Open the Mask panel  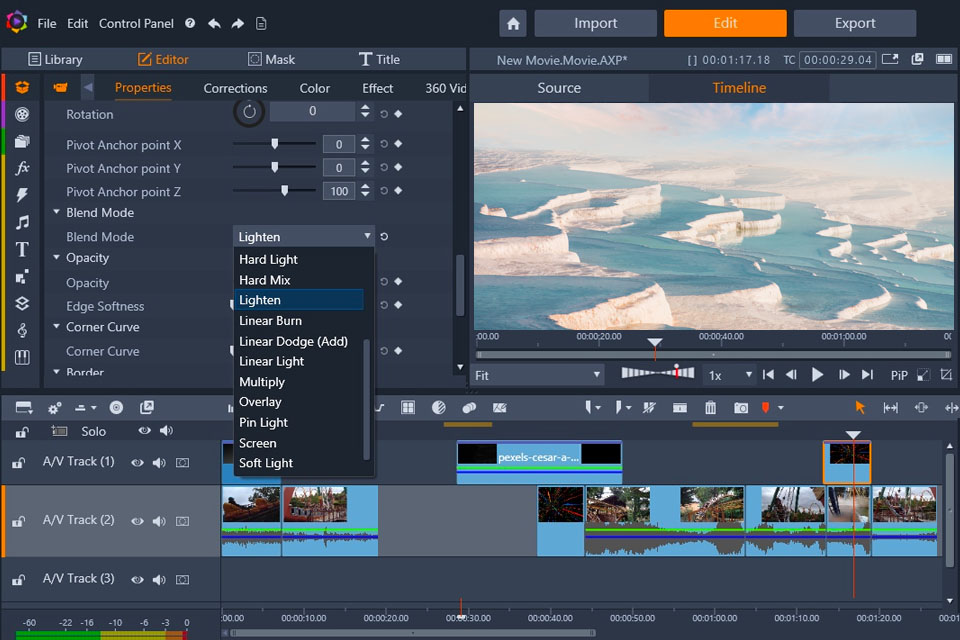(x=271, y=59)
